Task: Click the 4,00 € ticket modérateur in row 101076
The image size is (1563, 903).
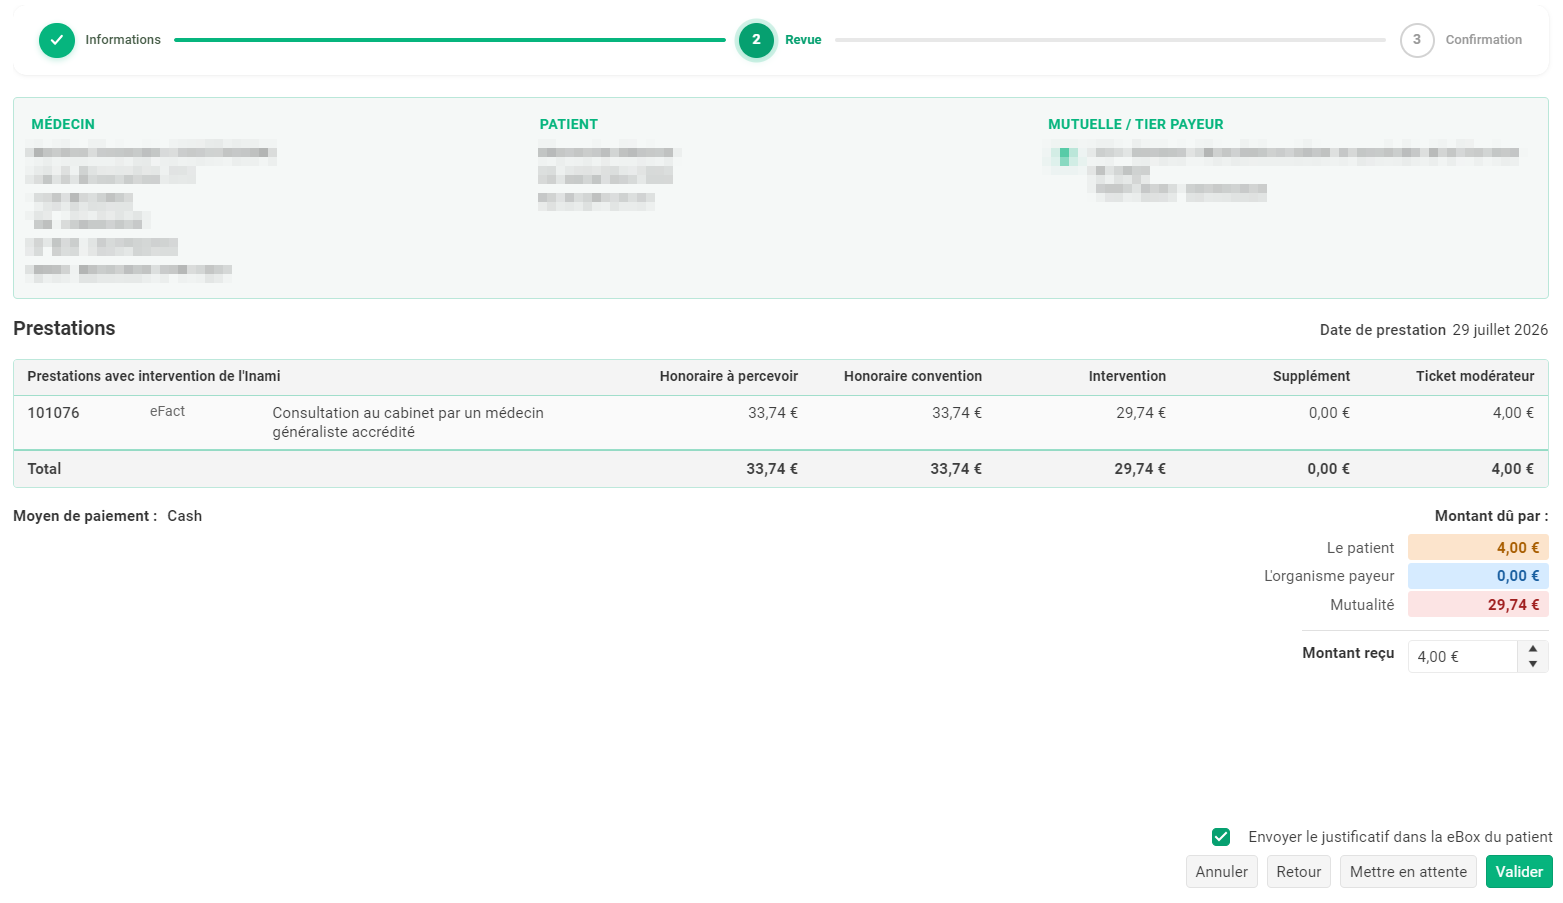Action: [1513, 413]
